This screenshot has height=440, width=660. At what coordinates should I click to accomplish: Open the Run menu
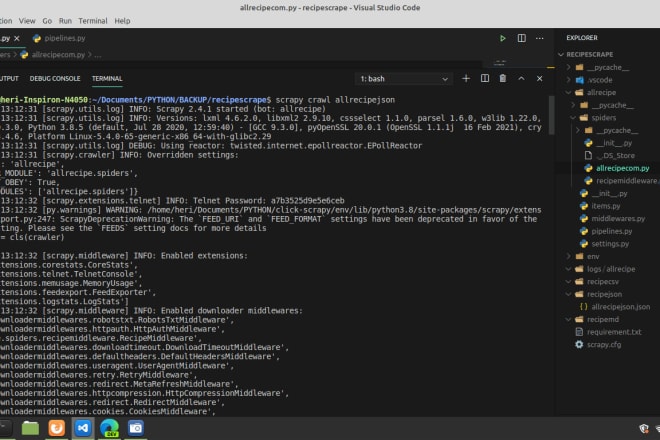(x=65, y=21)
